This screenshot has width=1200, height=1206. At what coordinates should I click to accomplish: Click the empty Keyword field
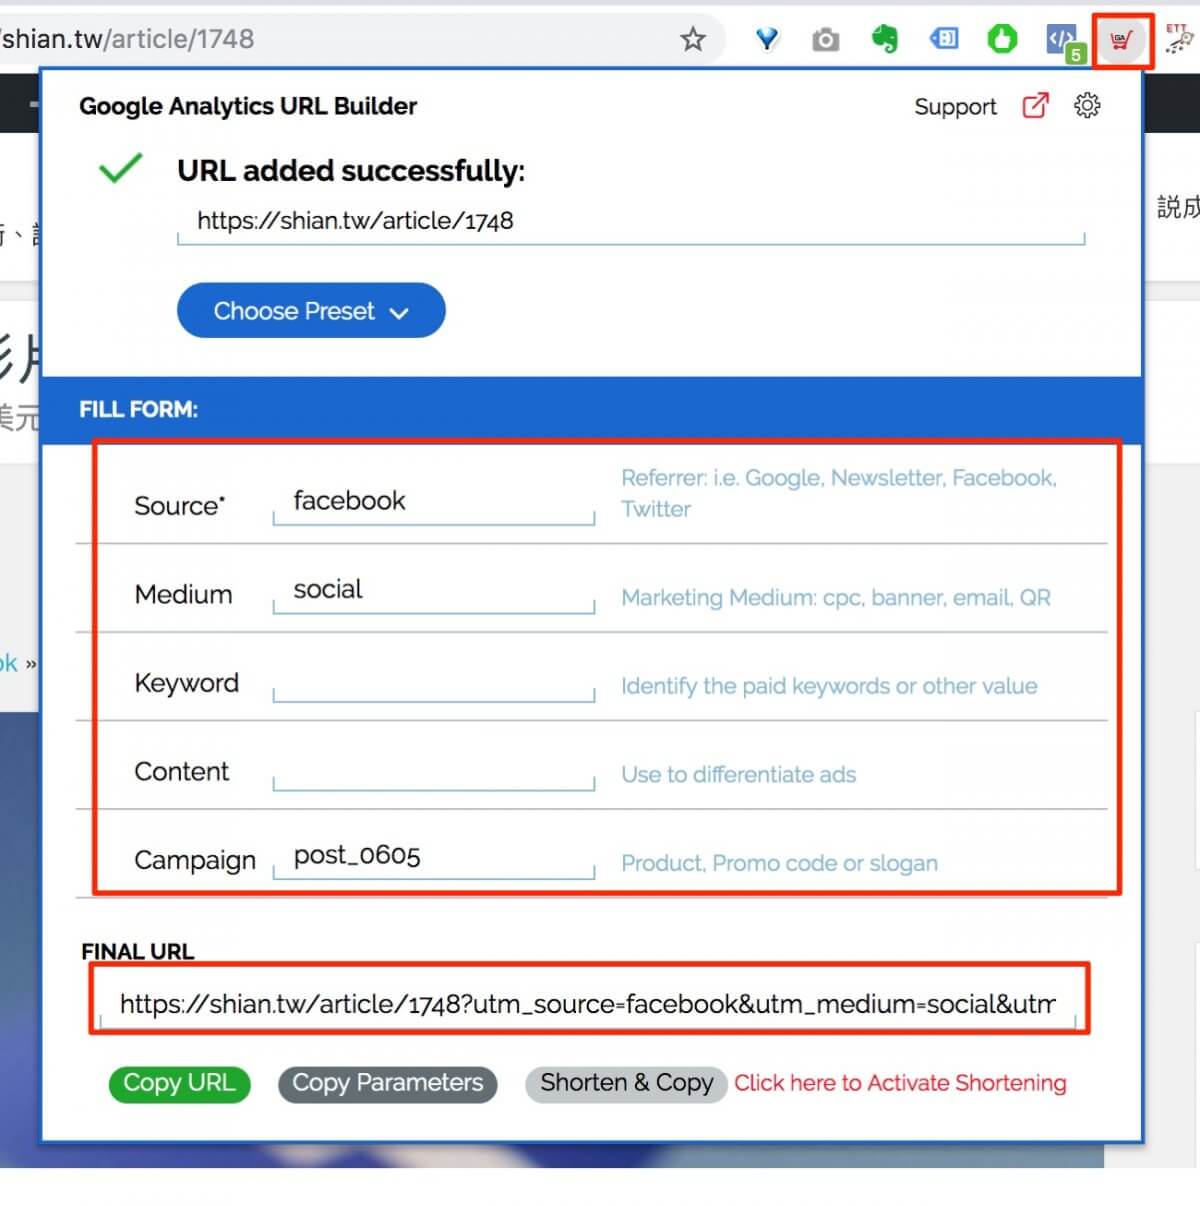coord(433,681)
